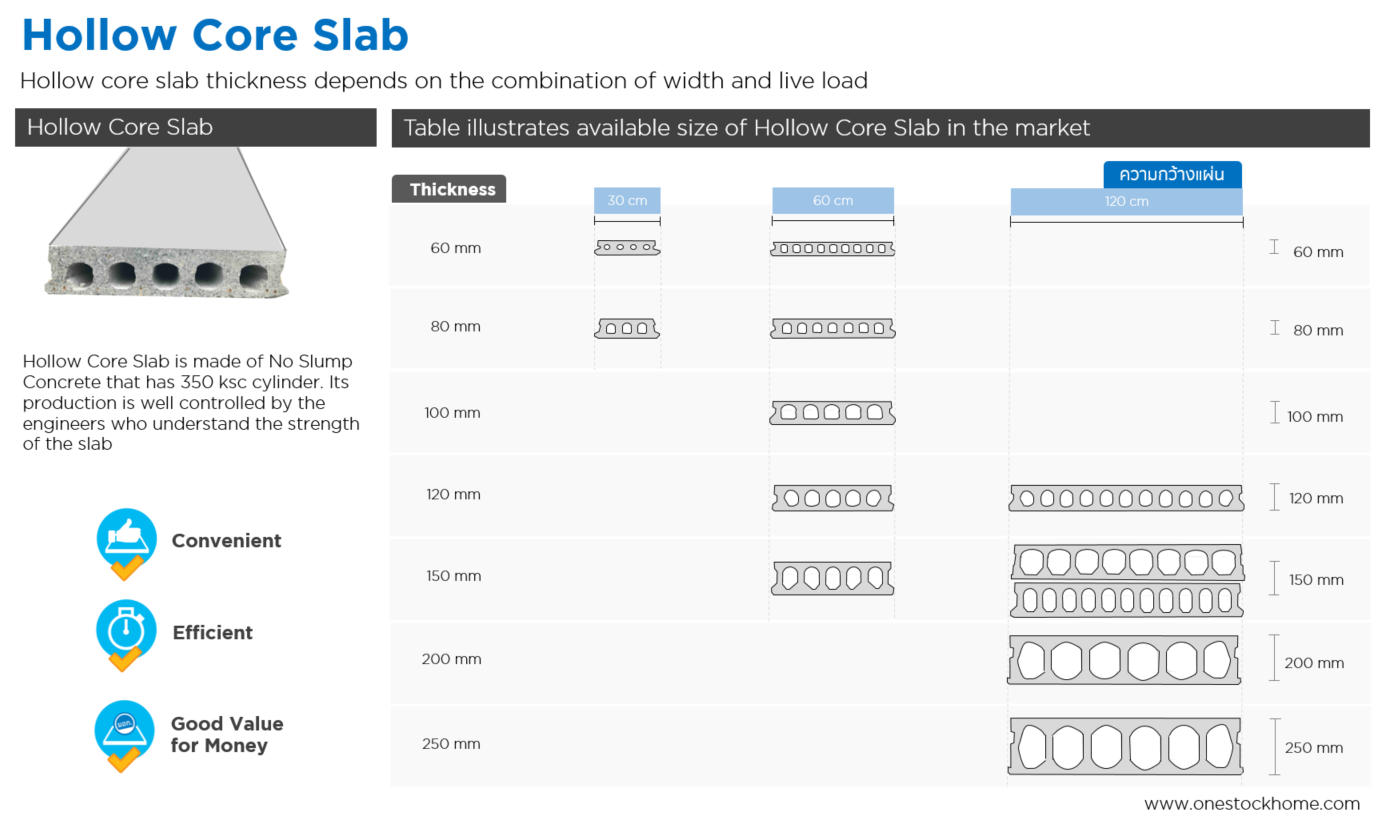Click the 60 cm wide 150 mm slab diagram

coord(832,578)
